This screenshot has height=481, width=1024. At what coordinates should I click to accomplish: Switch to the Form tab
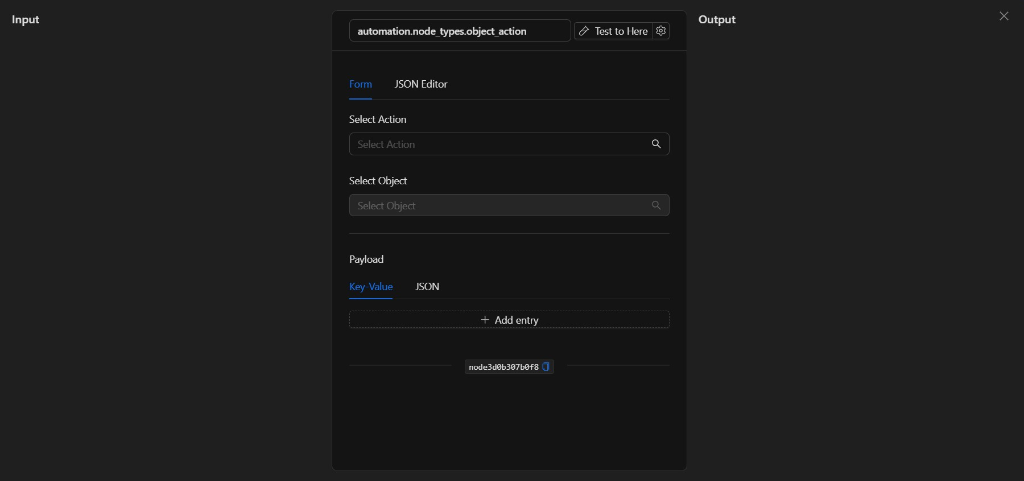click(x=360, y=84)
